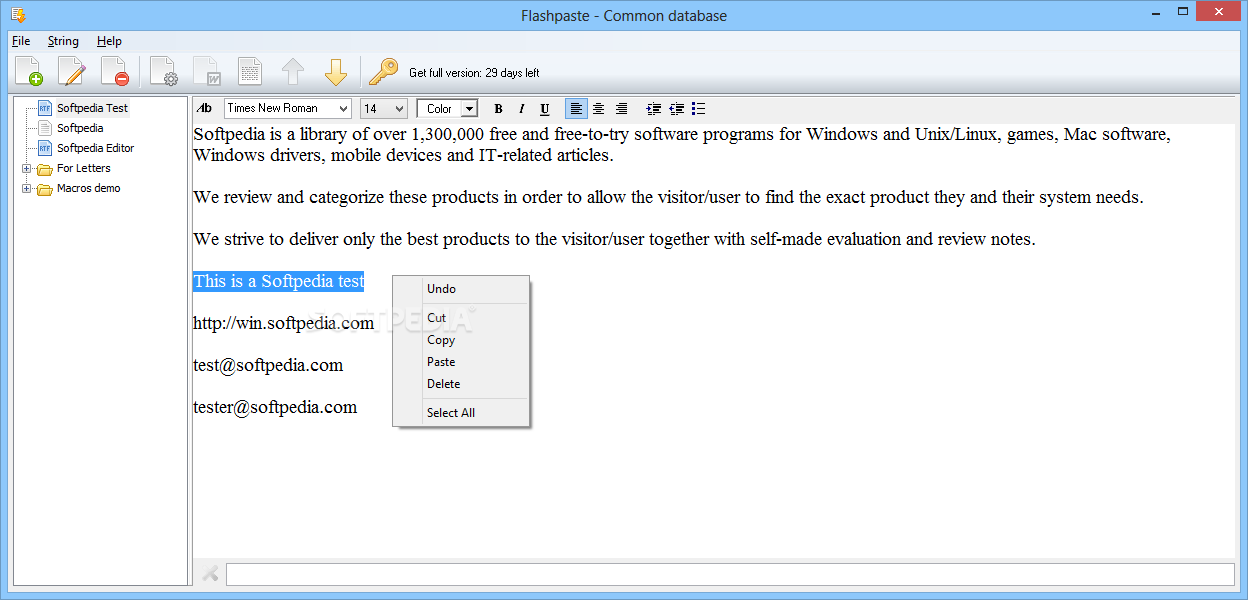
Task: Toggle bullet list formatting
Action: tap(699, 109)
